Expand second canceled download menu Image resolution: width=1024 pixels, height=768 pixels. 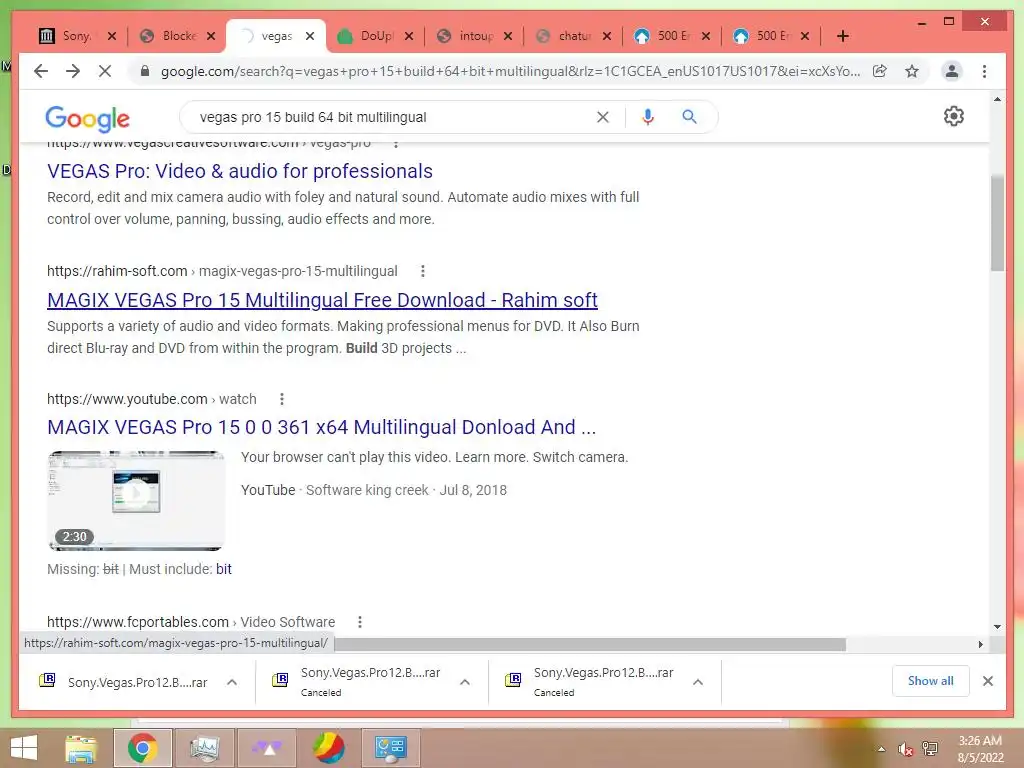click(x=465, y=682)
